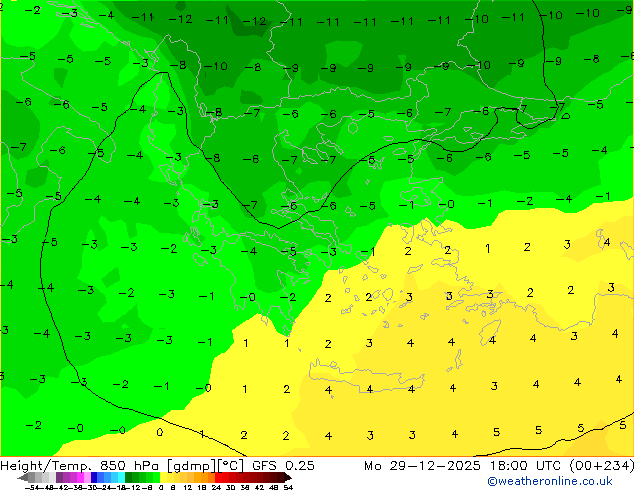This screenshot has height=490, width=634.
Task: Click the '18:00 UTC' time text
Action: tap(527, 465)
